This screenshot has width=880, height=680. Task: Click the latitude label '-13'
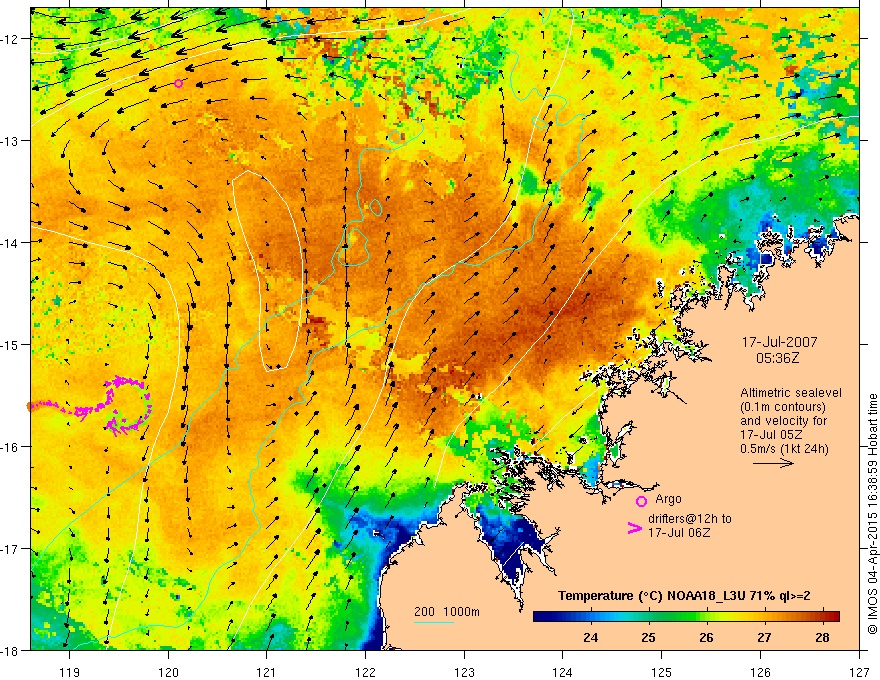(10, 140)
